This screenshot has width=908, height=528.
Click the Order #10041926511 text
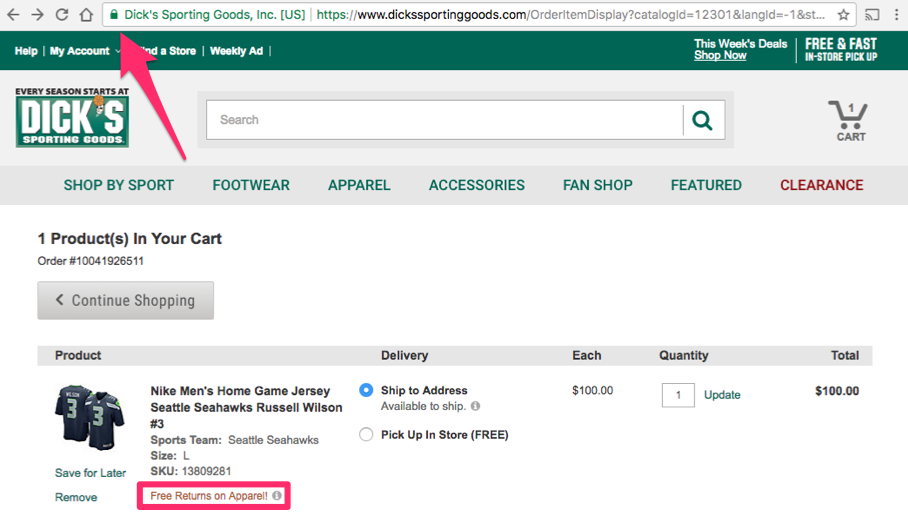[x=90, y=261]
